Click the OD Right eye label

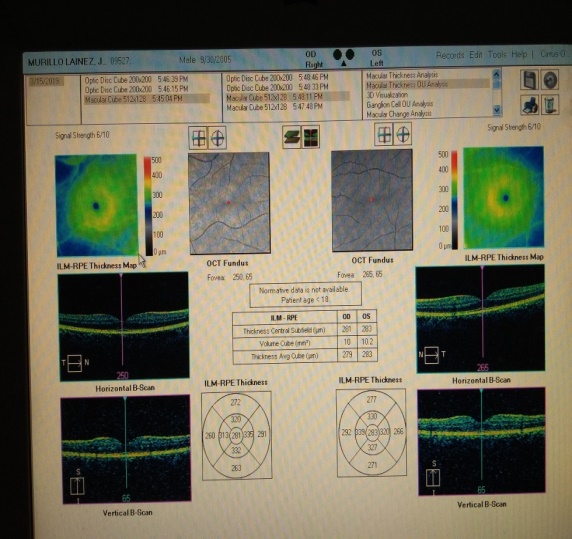314,59
